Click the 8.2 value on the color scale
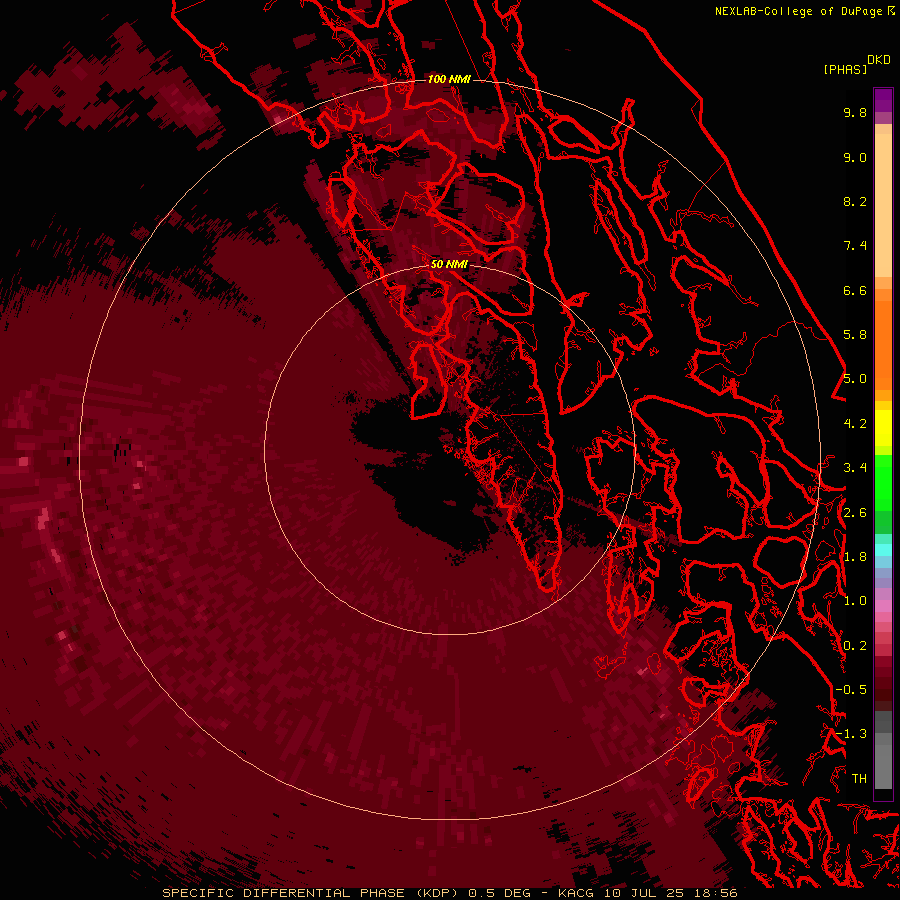This screenshot has width=900, height=900. pos(855,201)
